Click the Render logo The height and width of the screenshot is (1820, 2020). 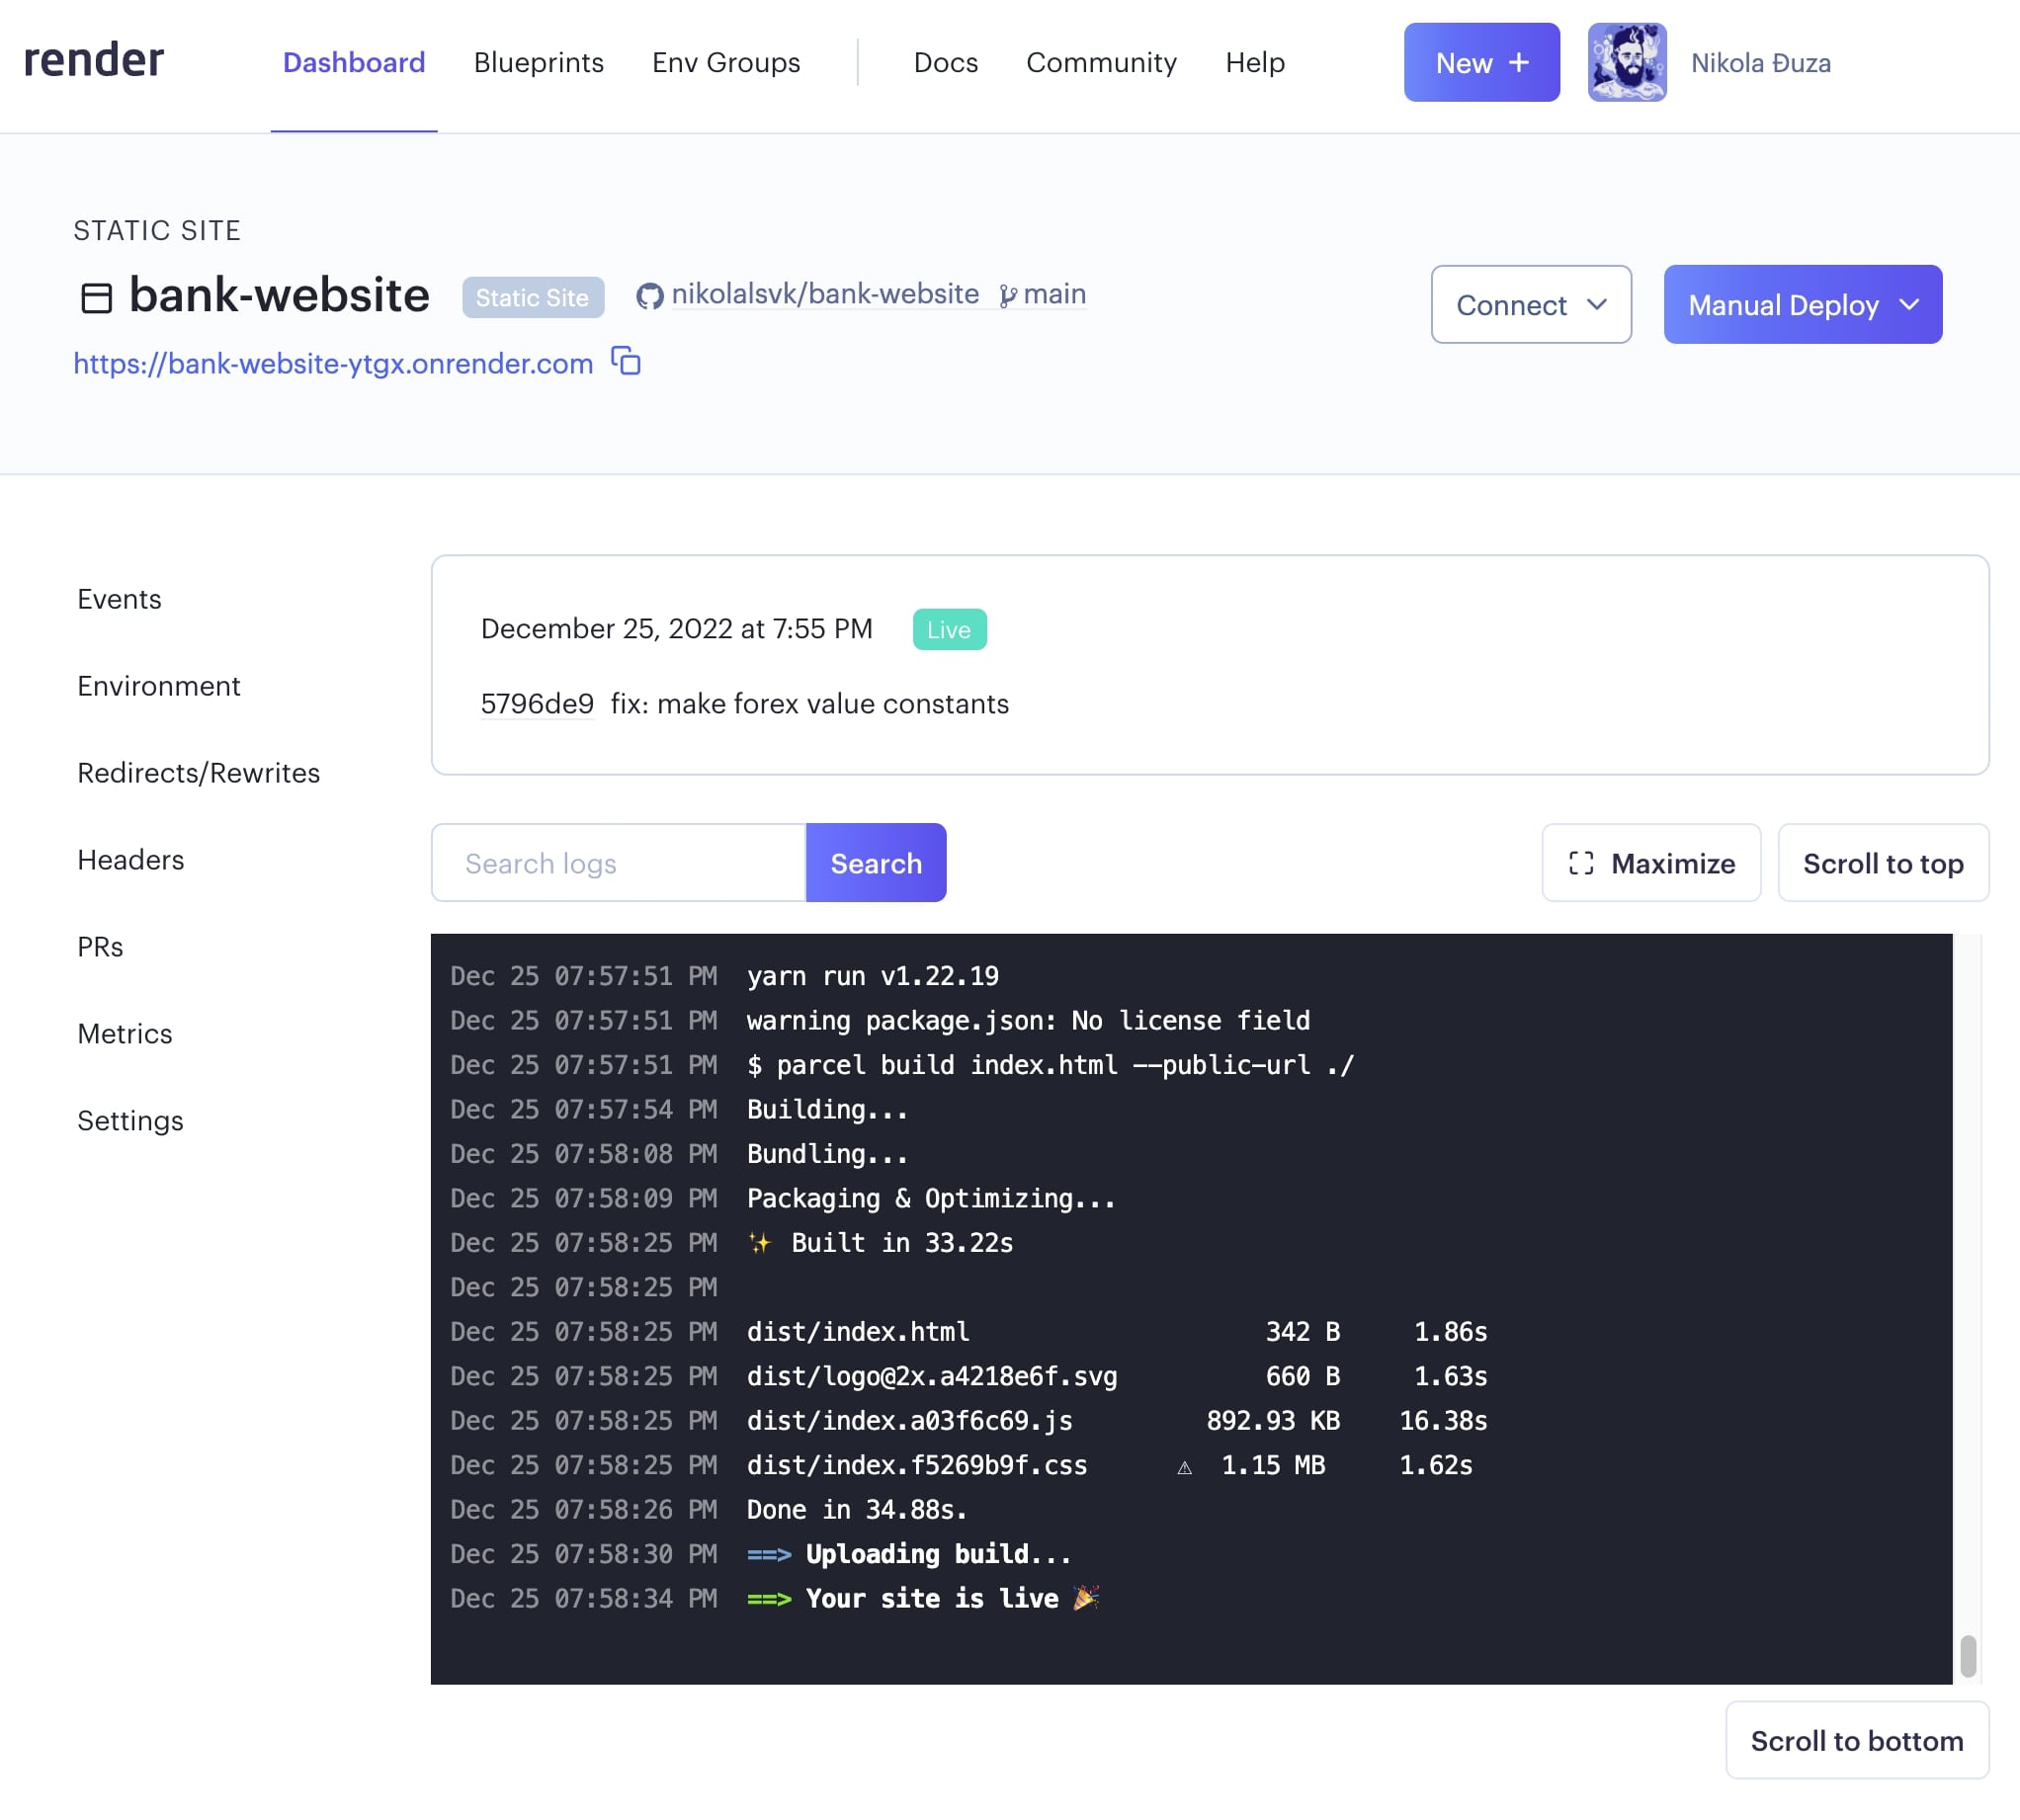(93, 61)
